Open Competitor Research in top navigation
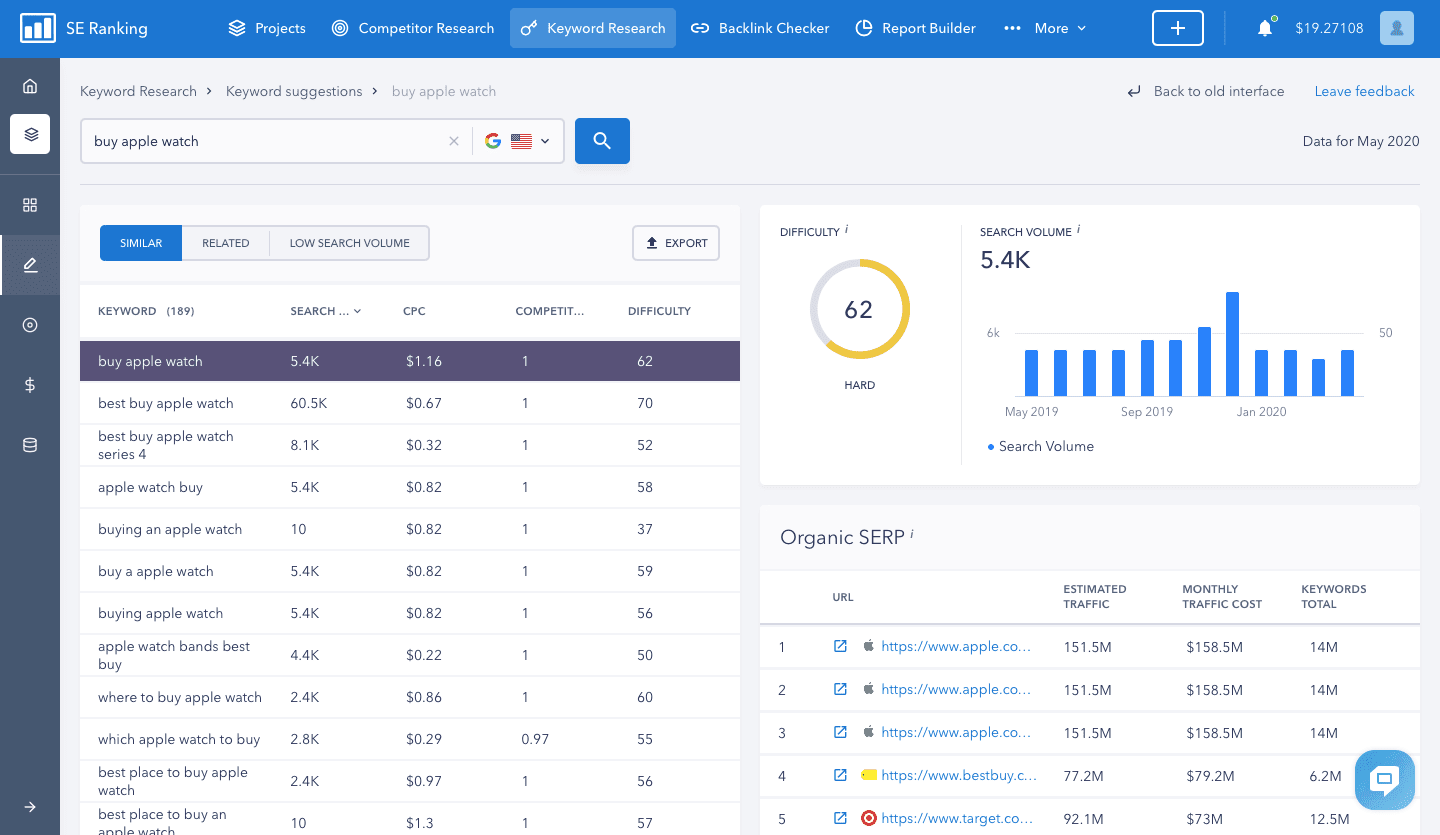The image size is (1440, 835). [413, 28]
